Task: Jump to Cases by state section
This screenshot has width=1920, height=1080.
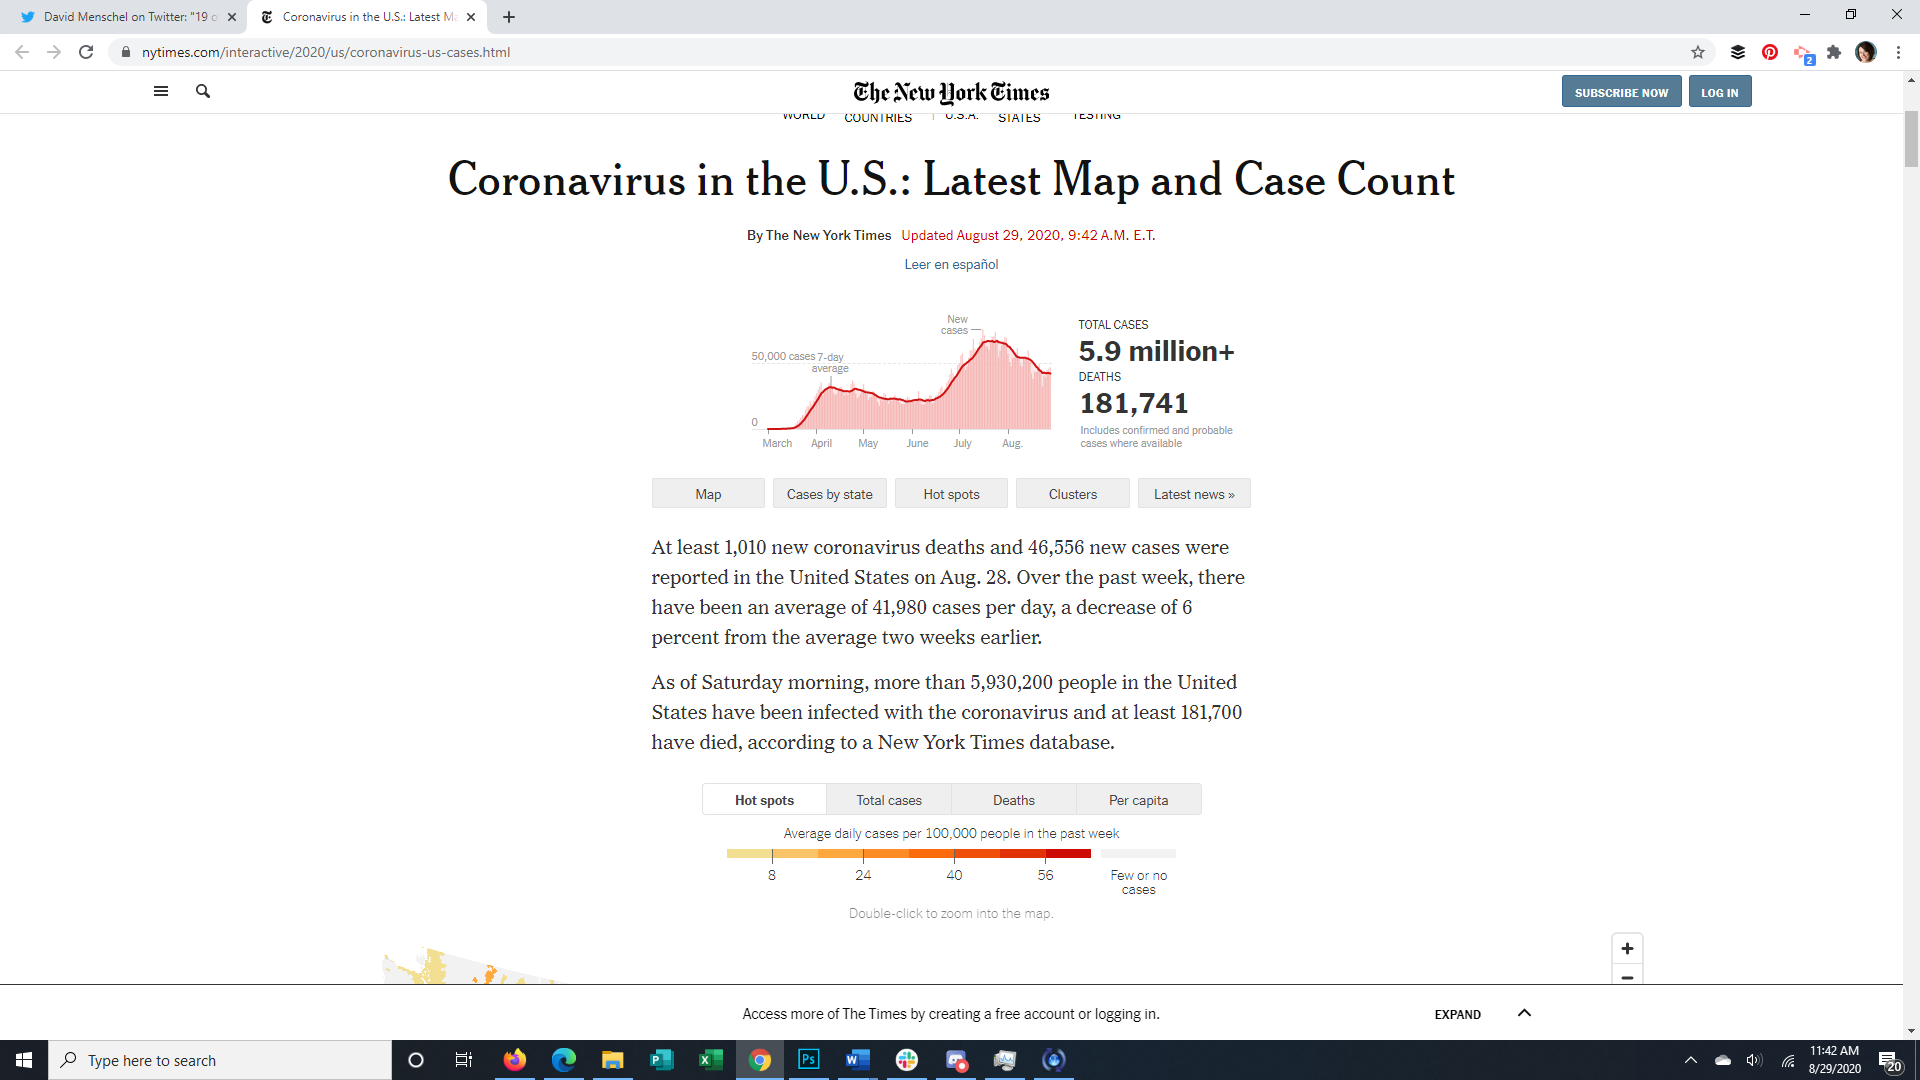Action: pos(829,494)
